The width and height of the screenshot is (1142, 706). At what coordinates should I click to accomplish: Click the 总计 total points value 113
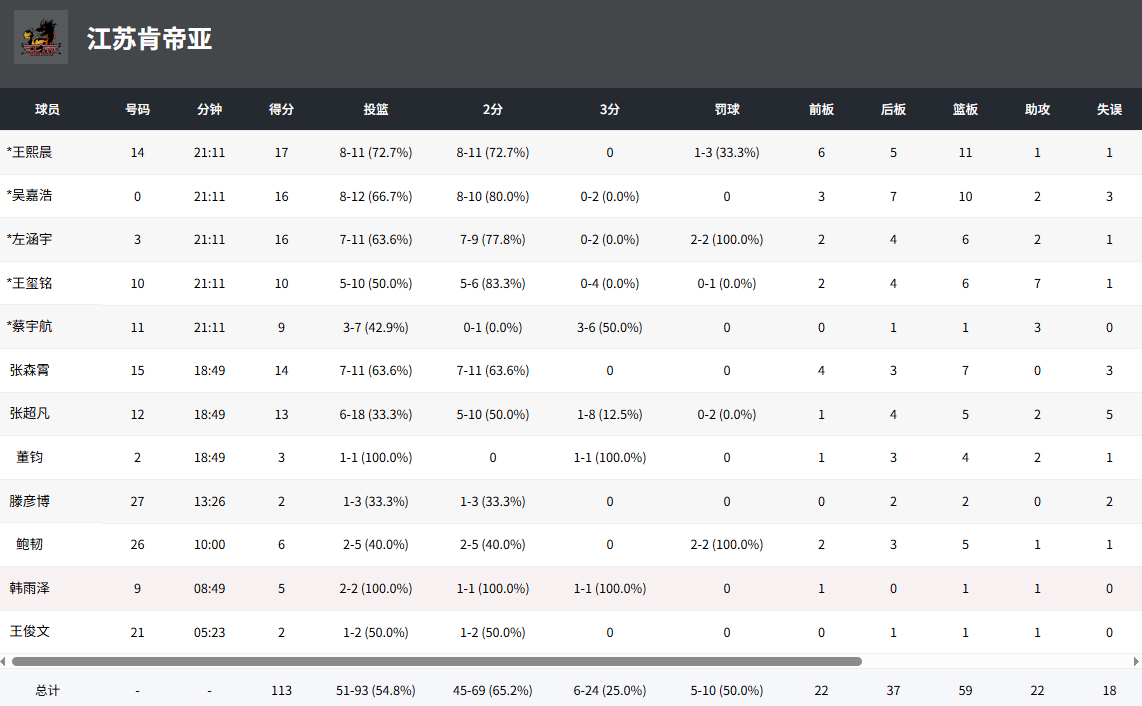coord(281,690)
